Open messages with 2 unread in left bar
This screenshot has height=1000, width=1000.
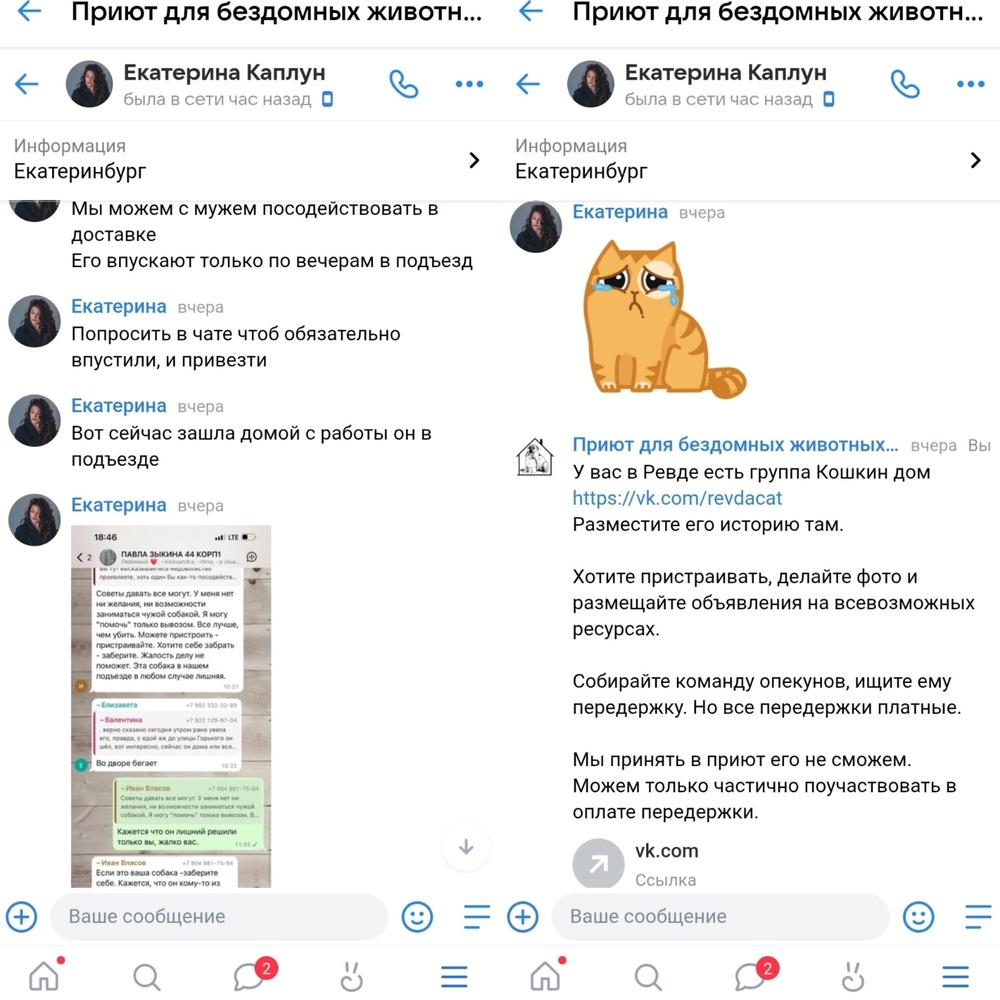[x=251, y=975]
